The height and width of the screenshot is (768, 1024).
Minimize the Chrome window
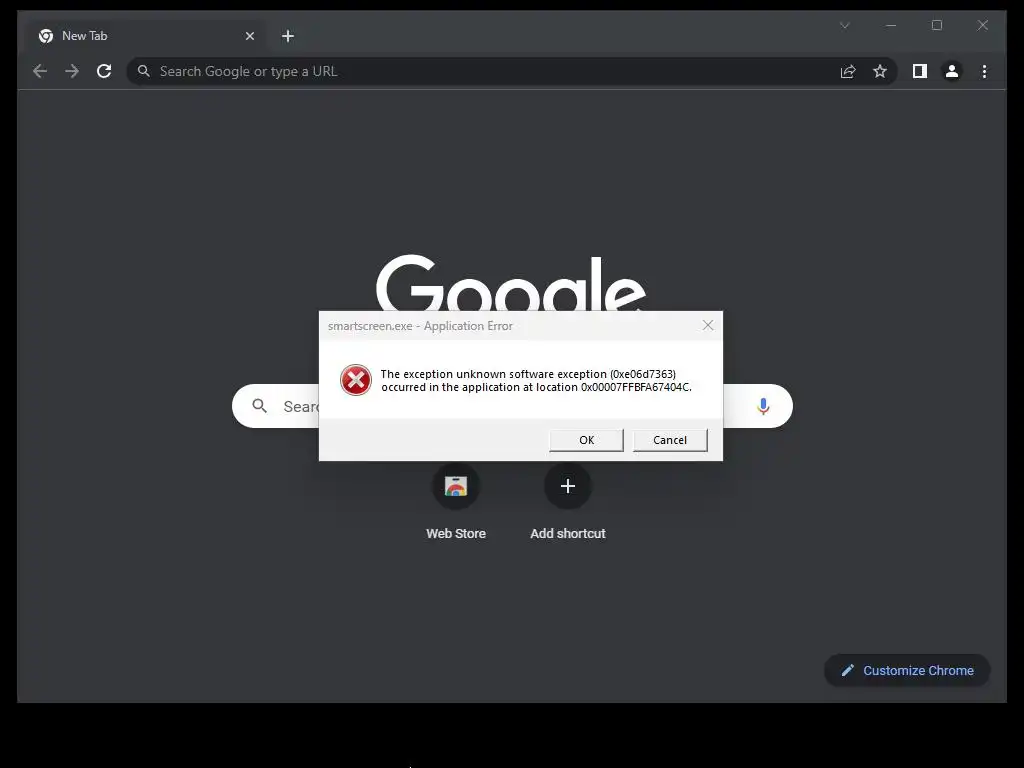coord(891,25)
